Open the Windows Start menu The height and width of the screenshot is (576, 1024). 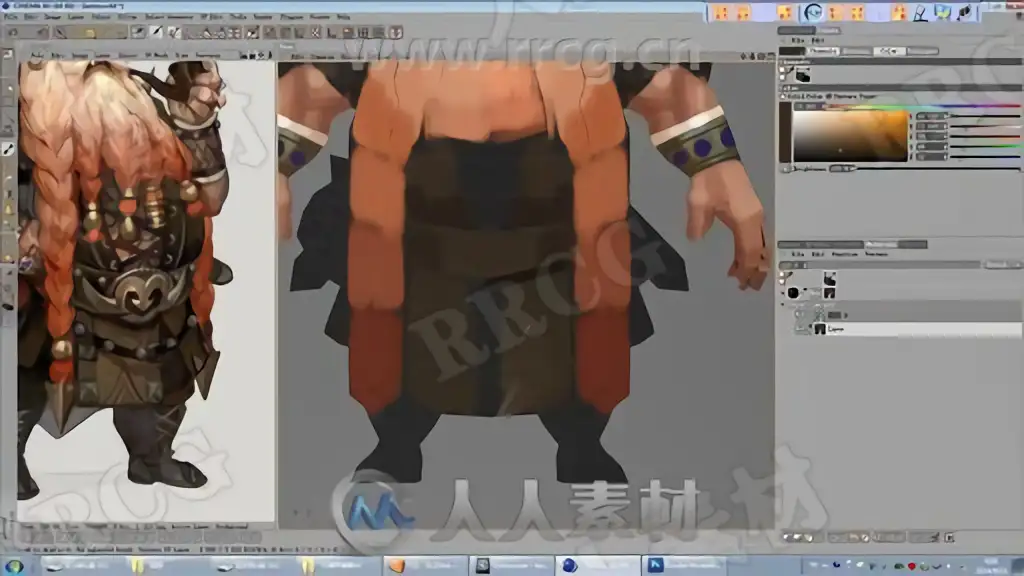(14, 566)
